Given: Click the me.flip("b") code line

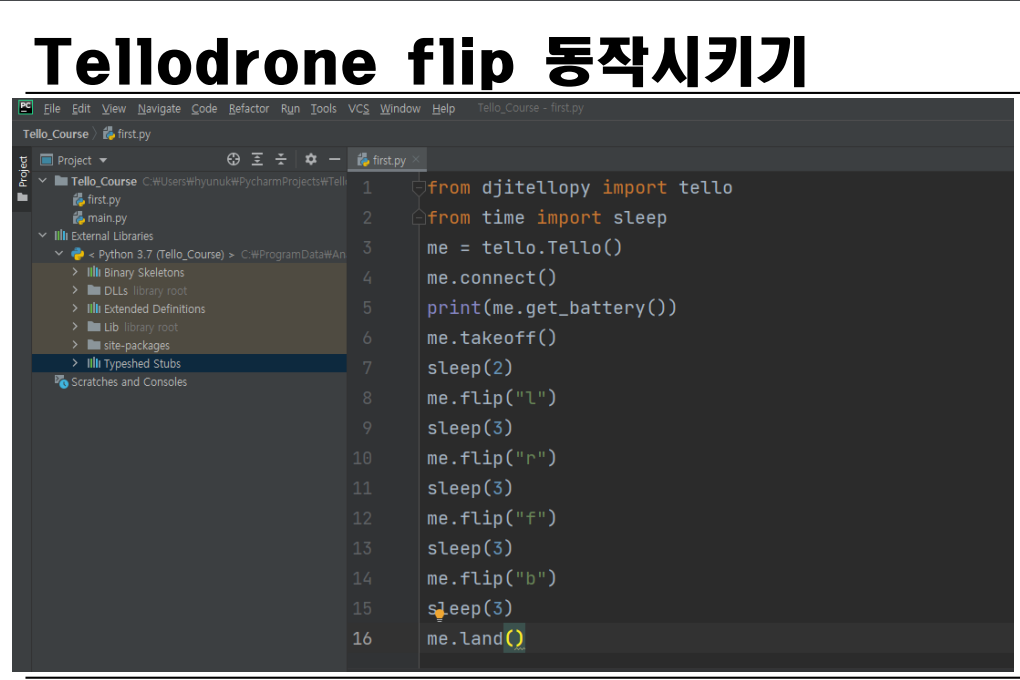Looking at the screenshot, I should (492, 578).
